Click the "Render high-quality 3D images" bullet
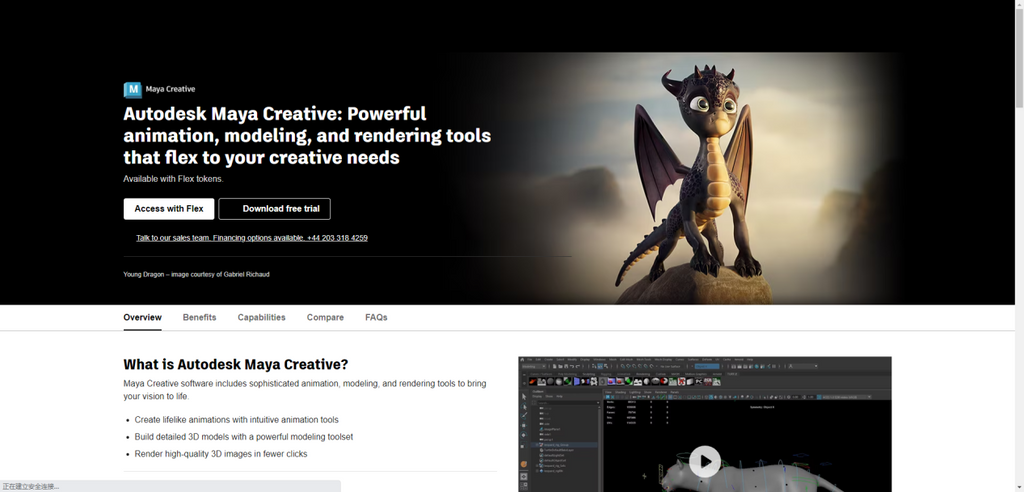1024x492 pixels. [x=221, y=454]
